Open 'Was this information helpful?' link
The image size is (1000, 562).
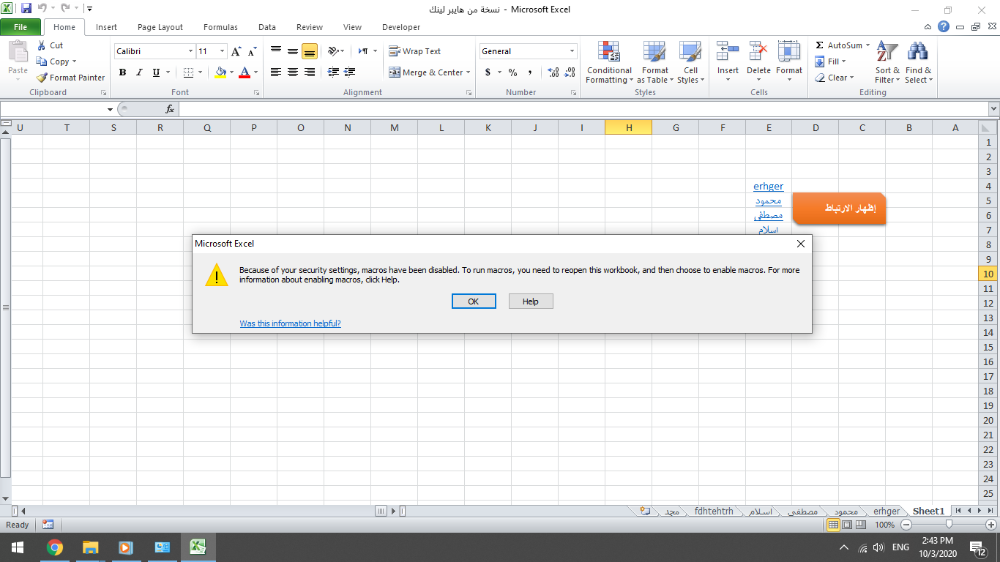click(x=290, y=323)
